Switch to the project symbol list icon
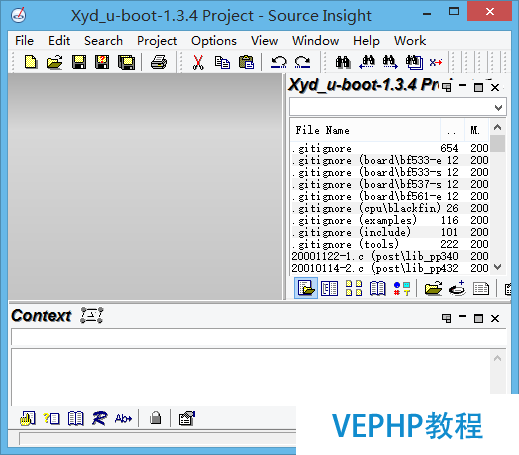 [x=329, y=288]
